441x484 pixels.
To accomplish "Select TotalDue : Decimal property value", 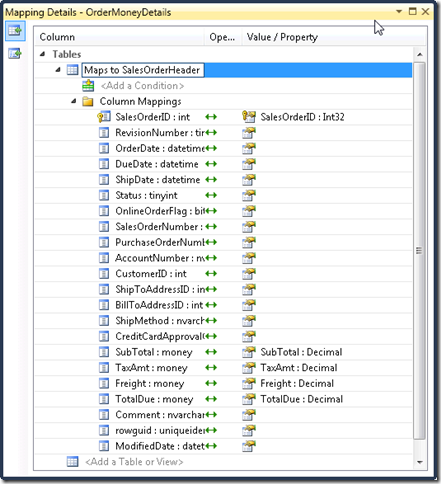I will point(302,399).
